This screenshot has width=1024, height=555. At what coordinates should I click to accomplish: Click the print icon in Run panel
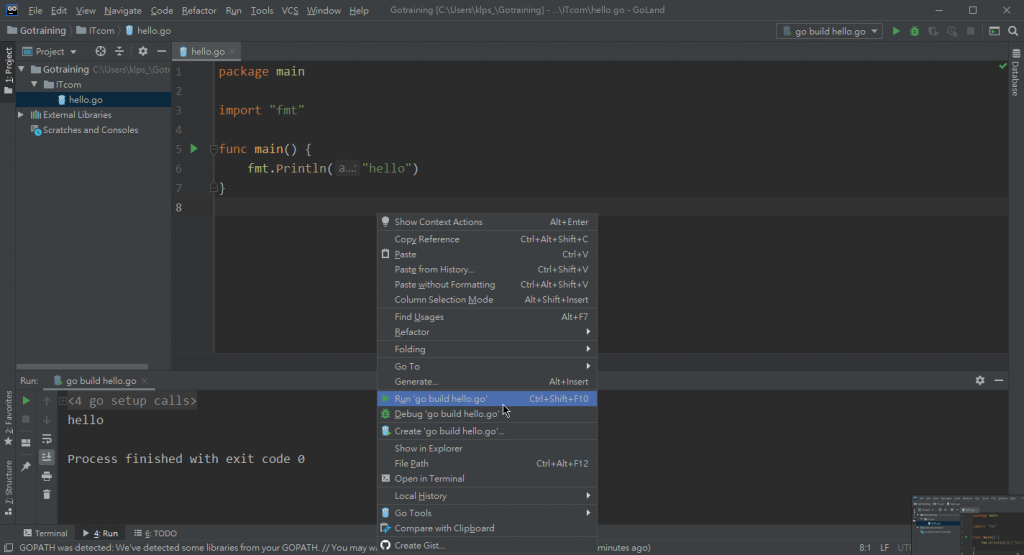46,476
